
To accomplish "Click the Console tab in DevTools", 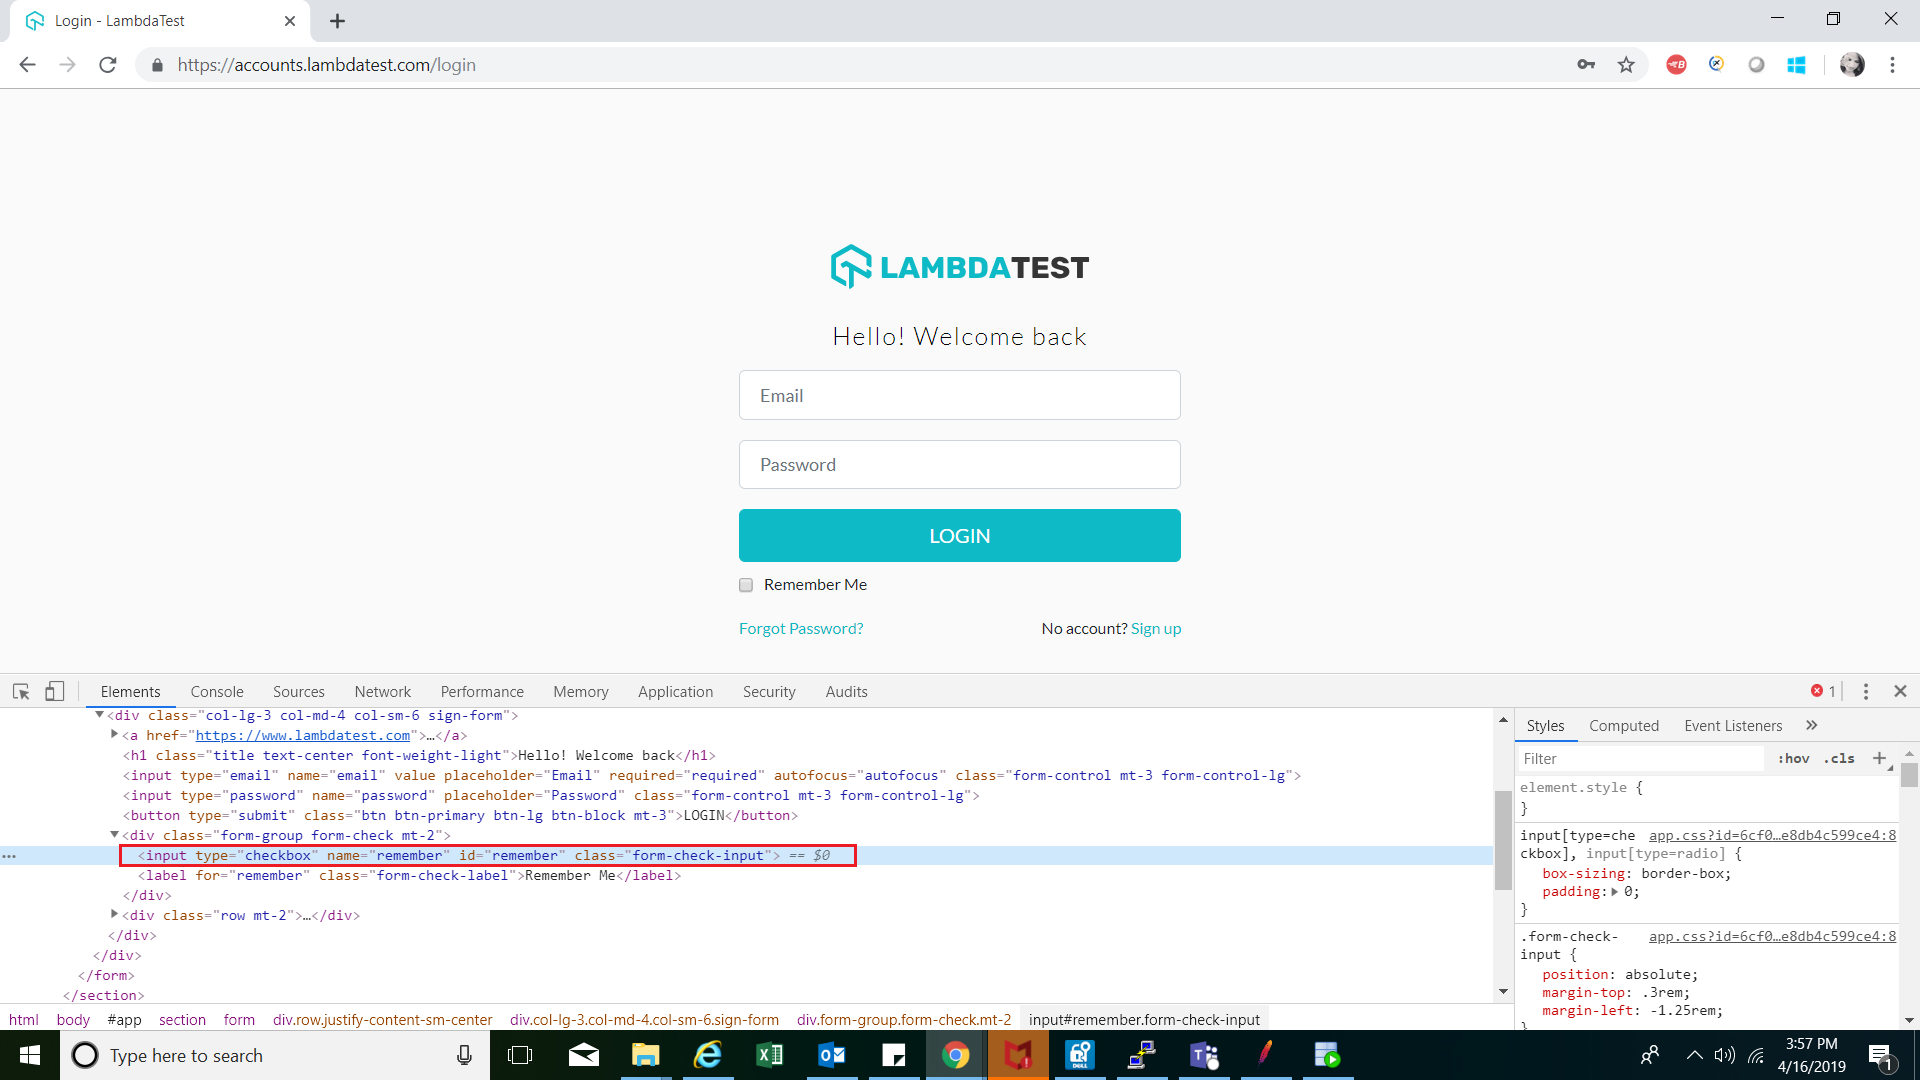I will 216,691.
